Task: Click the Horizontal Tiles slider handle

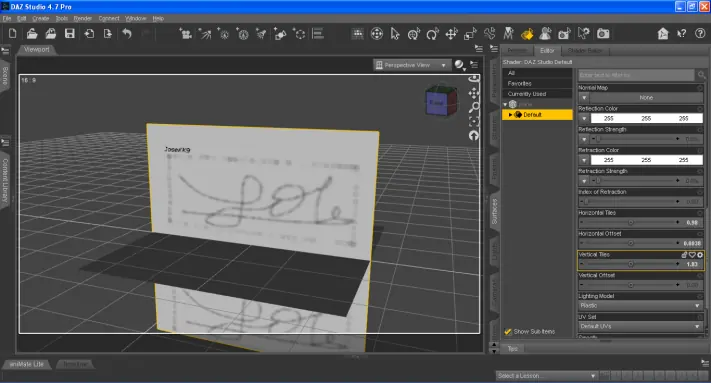Action: point(630,223)
